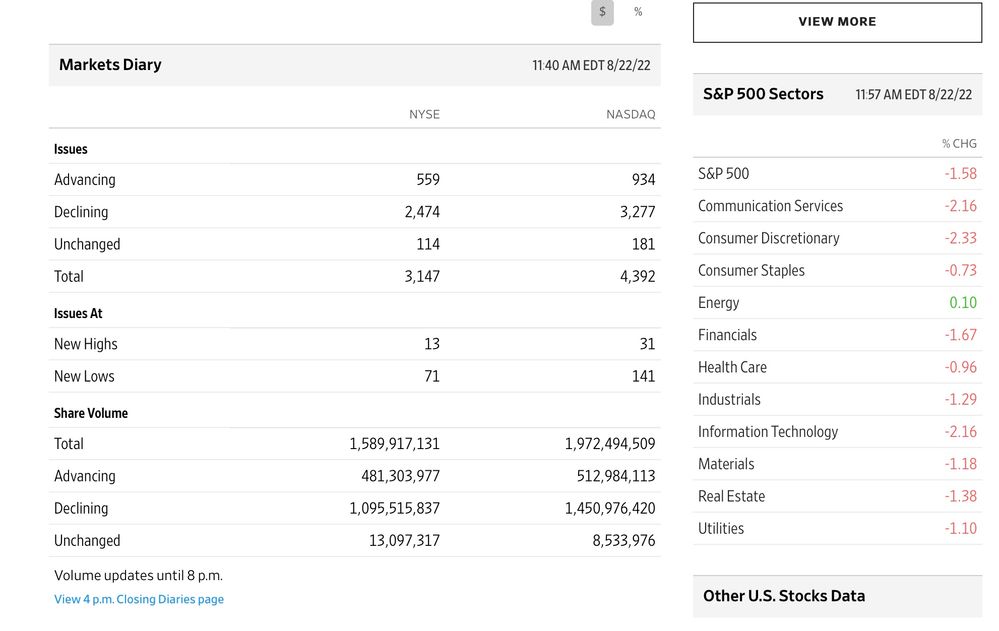Image resolution: width=999 pixels, height=631 pixels.
Task: Open the Financials sector
Action: [727, 335]
